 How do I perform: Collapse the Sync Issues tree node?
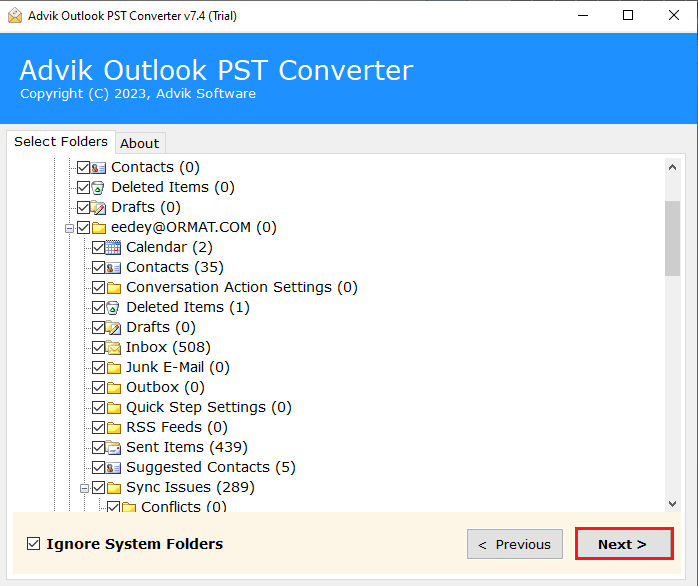click(85, 488)
